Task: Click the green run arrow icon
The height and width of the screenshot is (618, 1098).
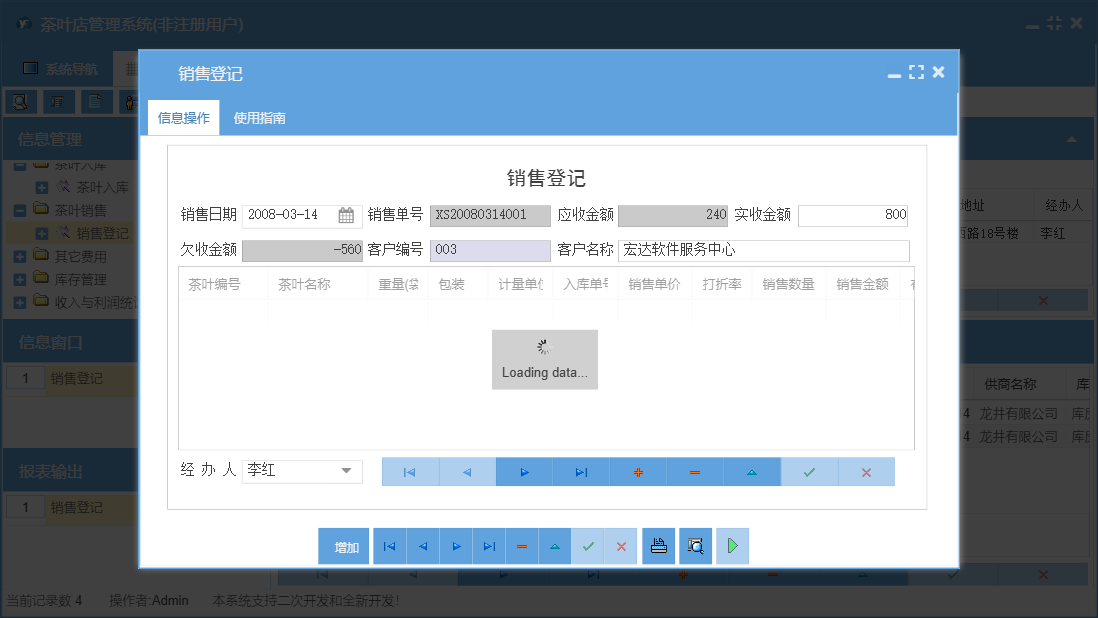Action: point(732,546)
